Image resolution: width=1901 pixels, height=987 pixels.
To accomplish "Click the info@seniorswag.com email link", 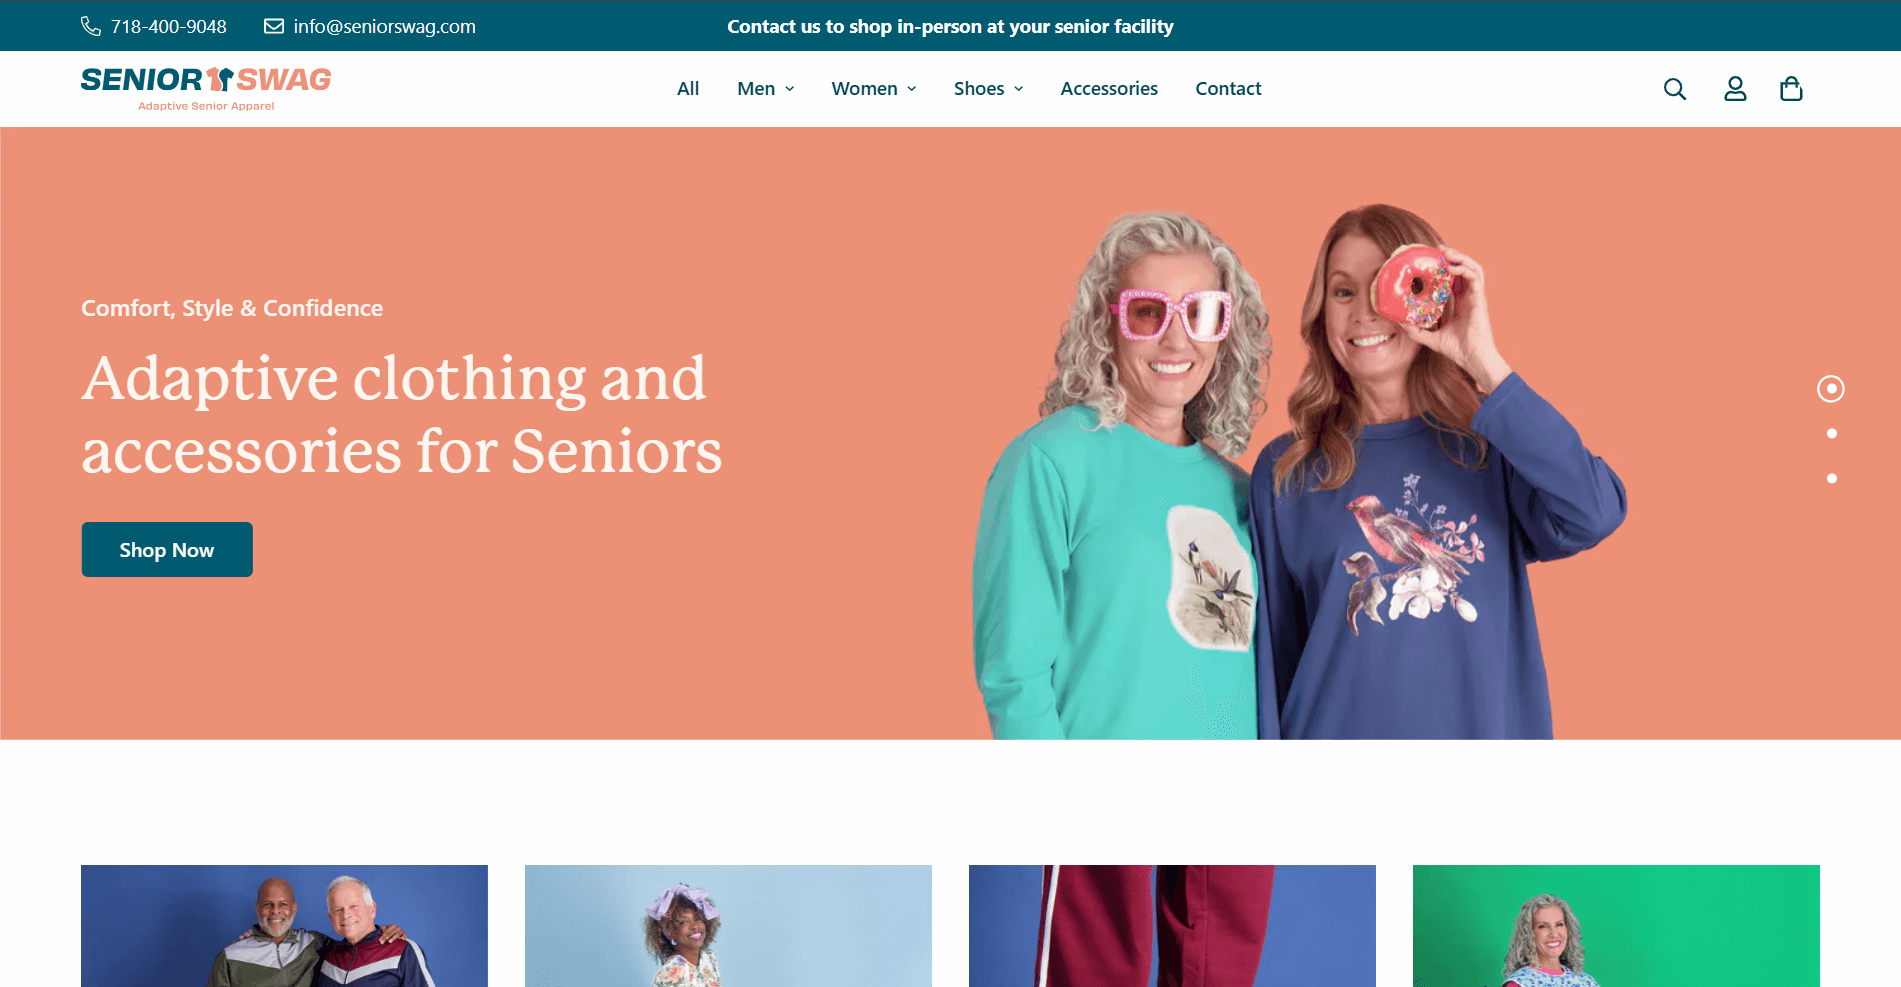I will pyautogui.click(x=384, y=26).
